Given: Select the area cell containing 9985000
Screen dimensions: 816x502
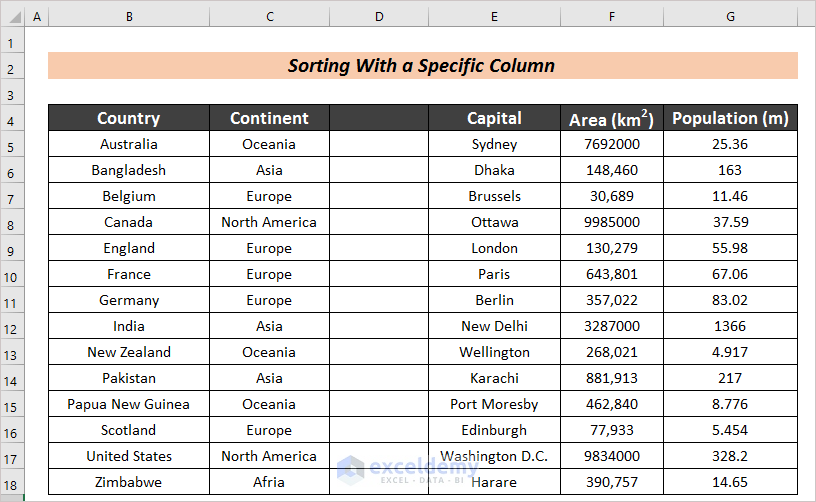Looking at the screenshot, I should 611,222.
